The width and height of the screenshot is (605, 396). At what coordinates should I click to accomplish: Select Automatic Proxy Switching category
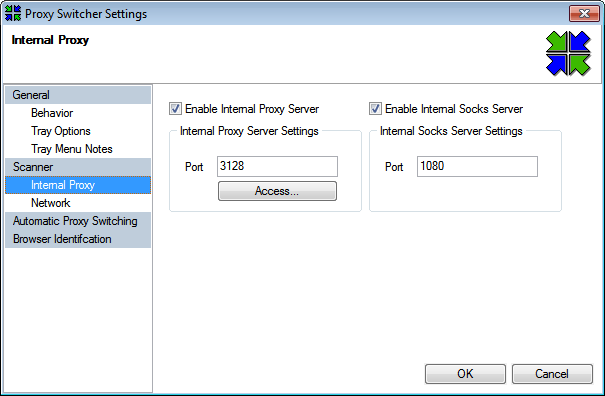78,221
